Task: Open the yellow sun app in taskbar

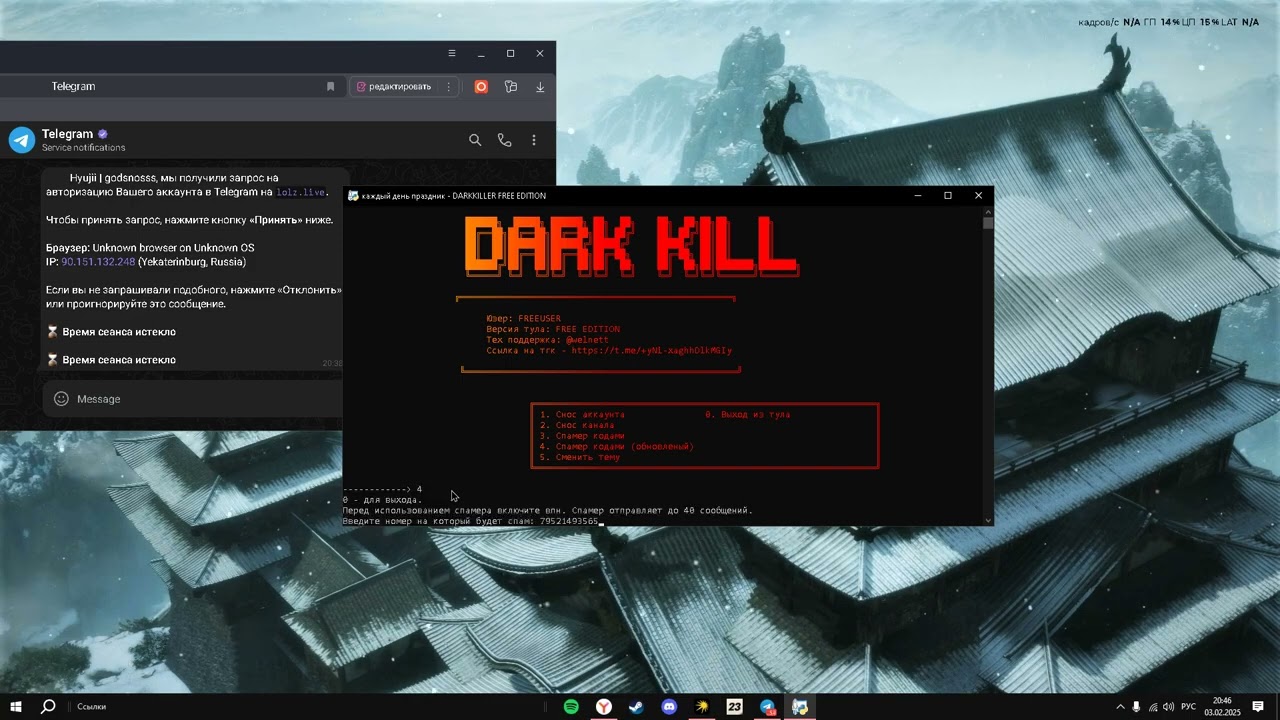Action: [702, 707]
